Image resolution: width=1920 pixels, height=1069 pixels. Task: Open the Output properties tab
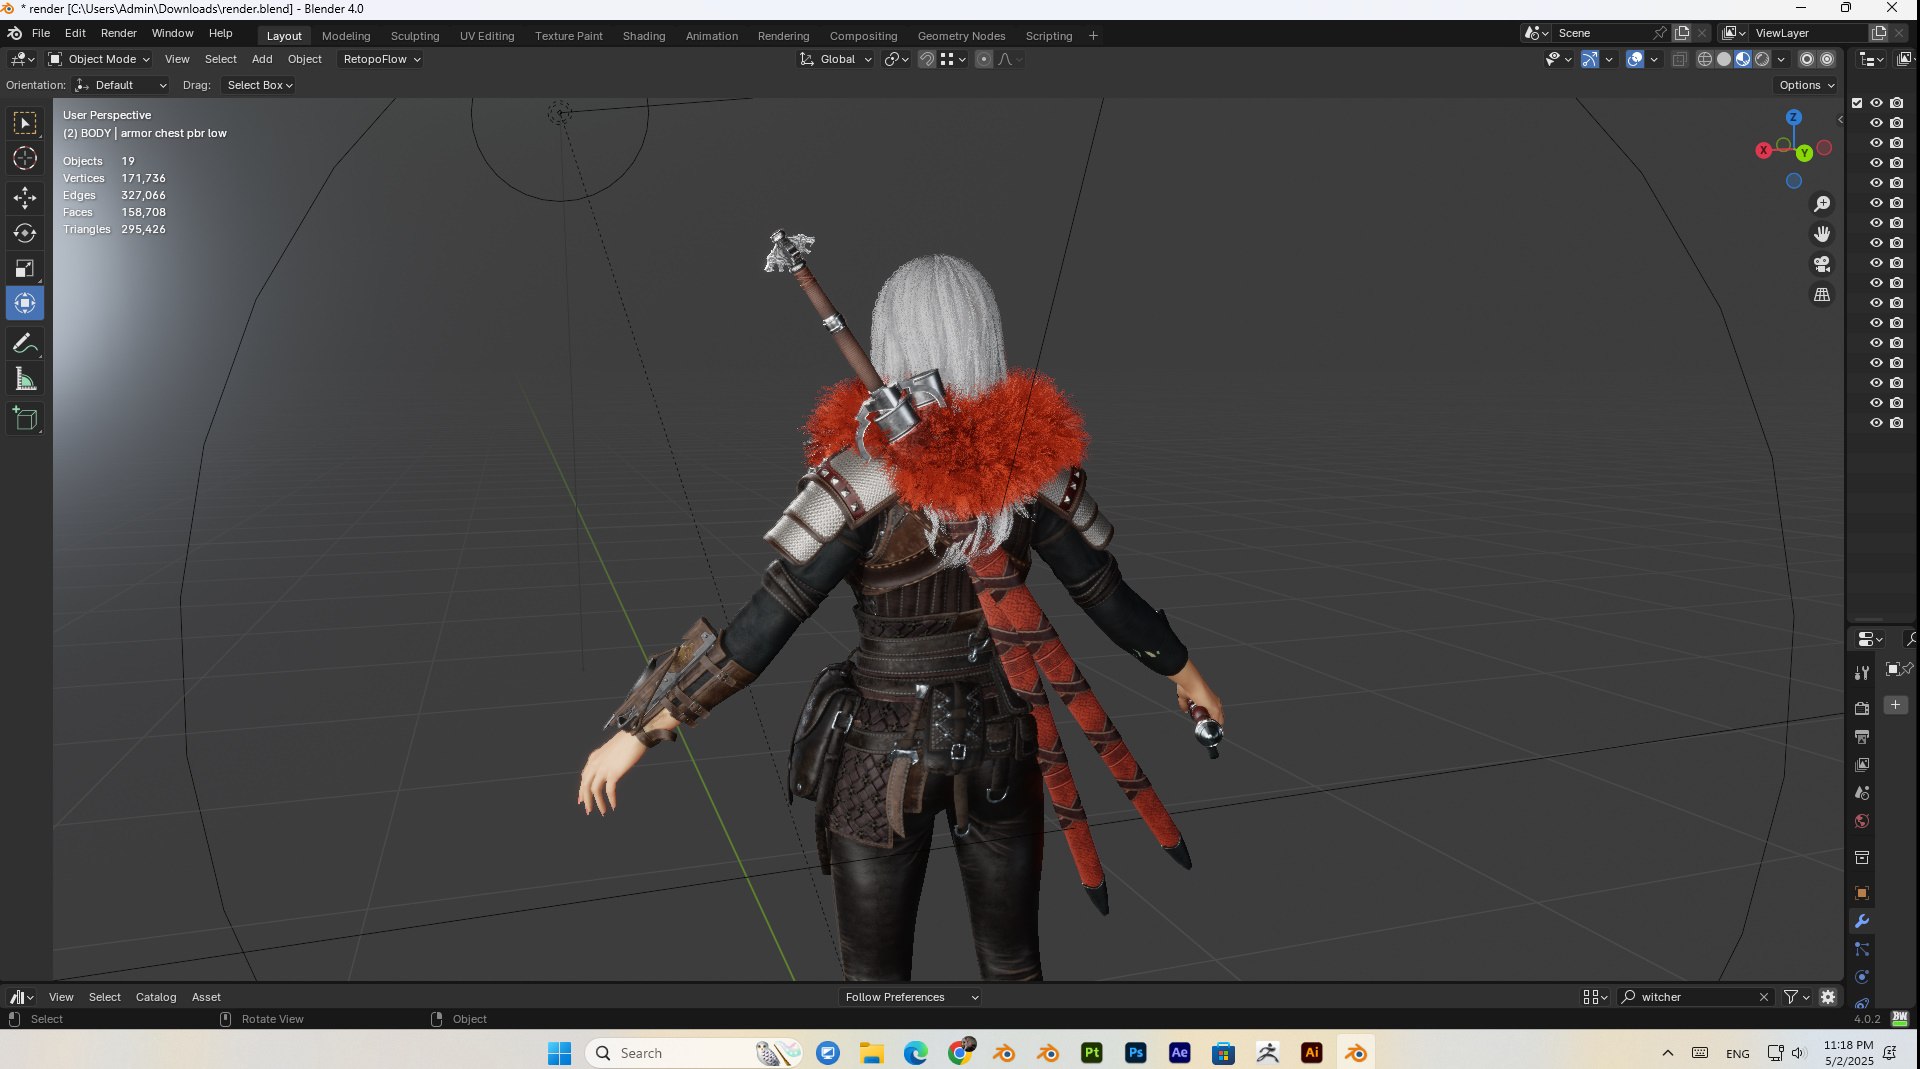(1862, 737)
